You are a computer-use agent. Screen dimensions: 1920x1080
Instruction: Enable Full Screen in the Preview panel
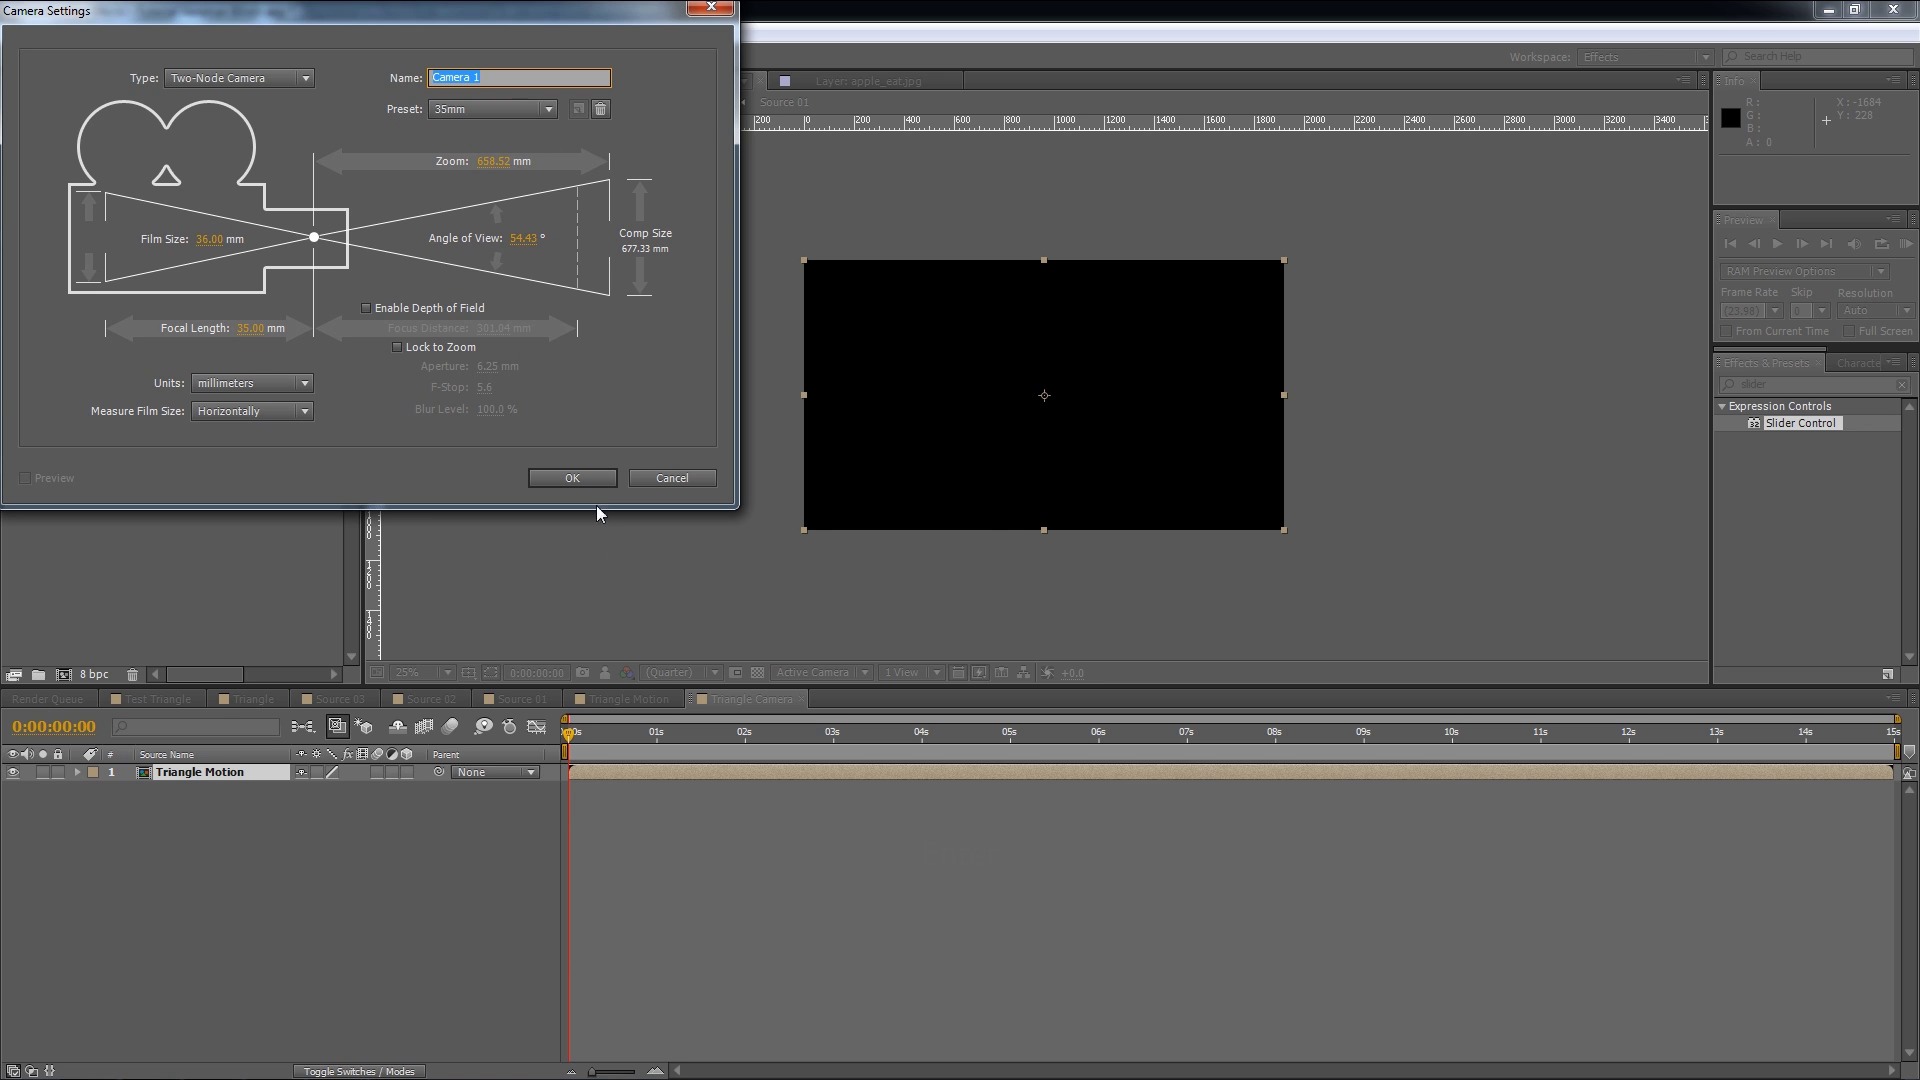pos(1849,331)
